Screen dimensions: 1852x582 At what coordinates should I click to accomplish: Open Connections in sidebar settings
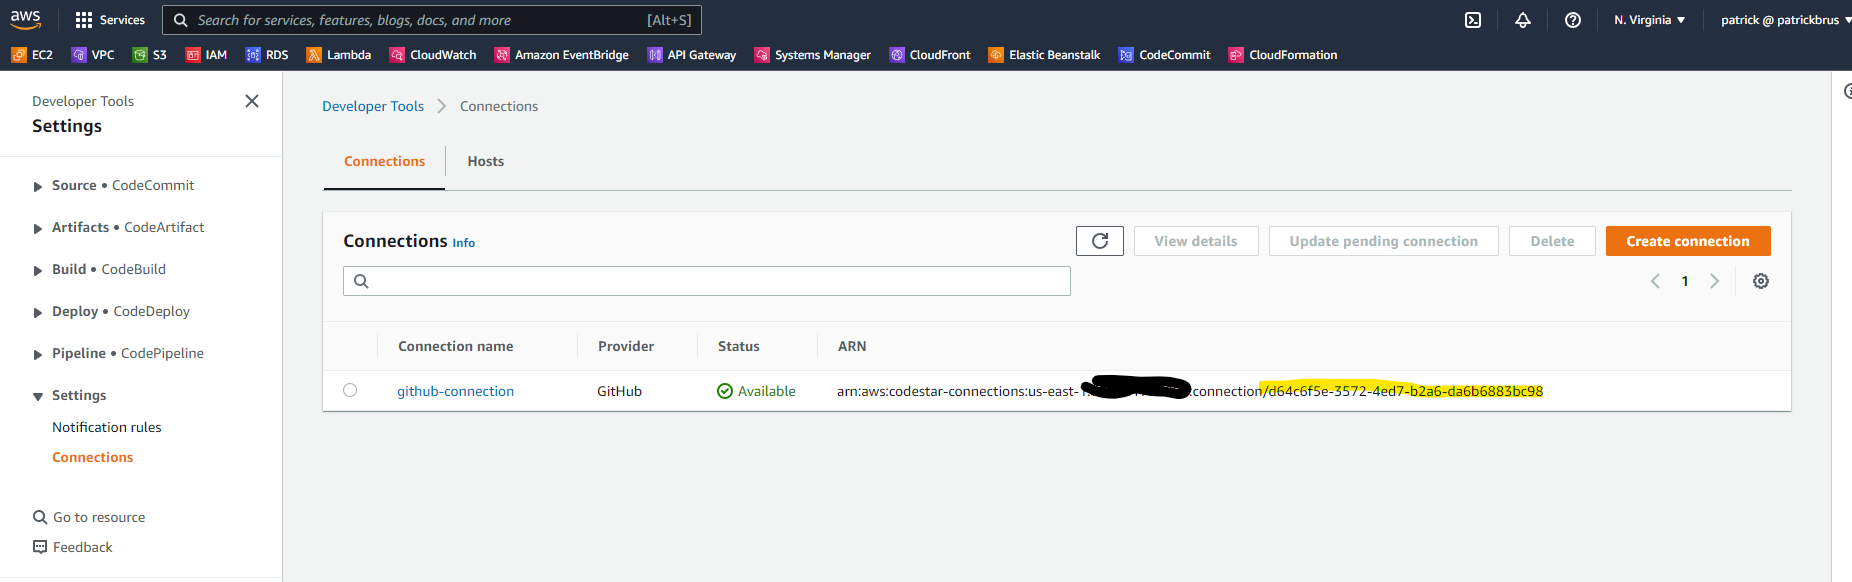click(93, 457)
